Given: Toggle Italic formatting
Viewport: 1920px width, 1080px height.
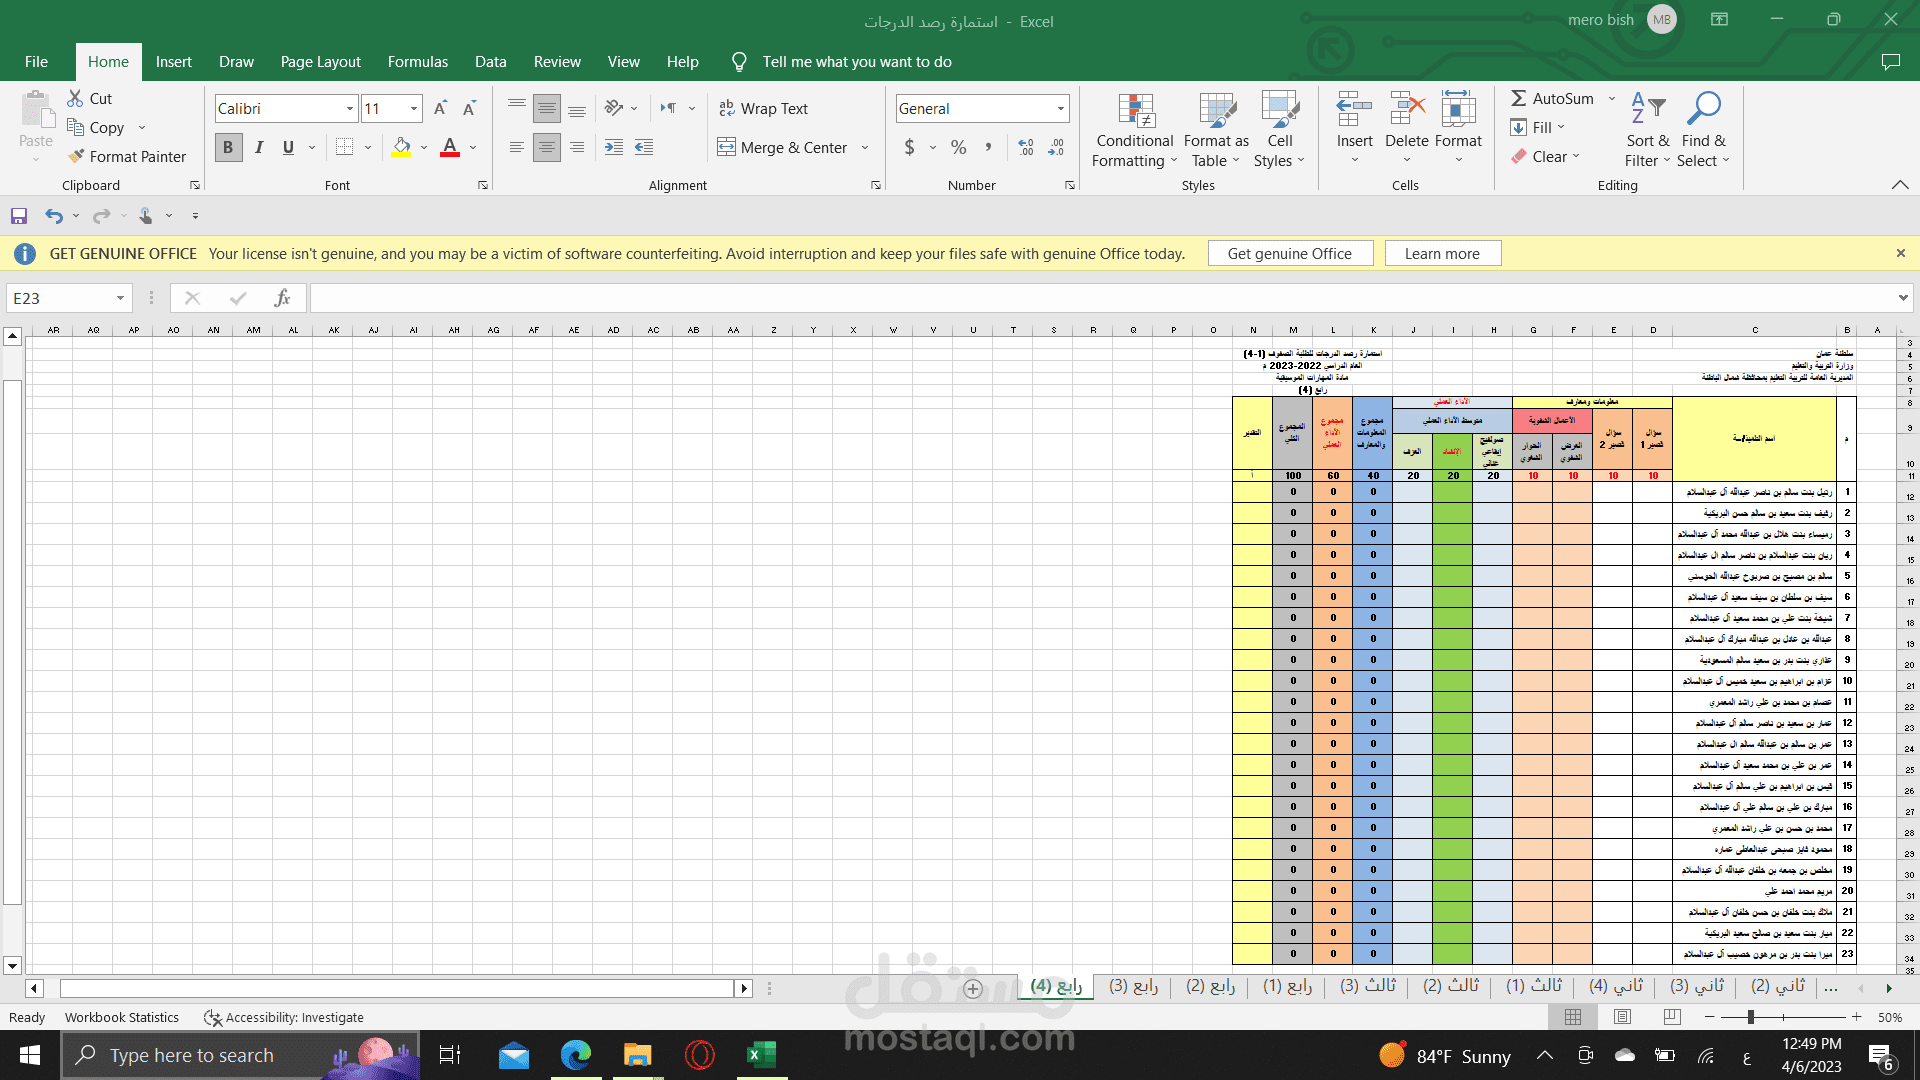Looking at the screenshot, I should pos(259,148).
